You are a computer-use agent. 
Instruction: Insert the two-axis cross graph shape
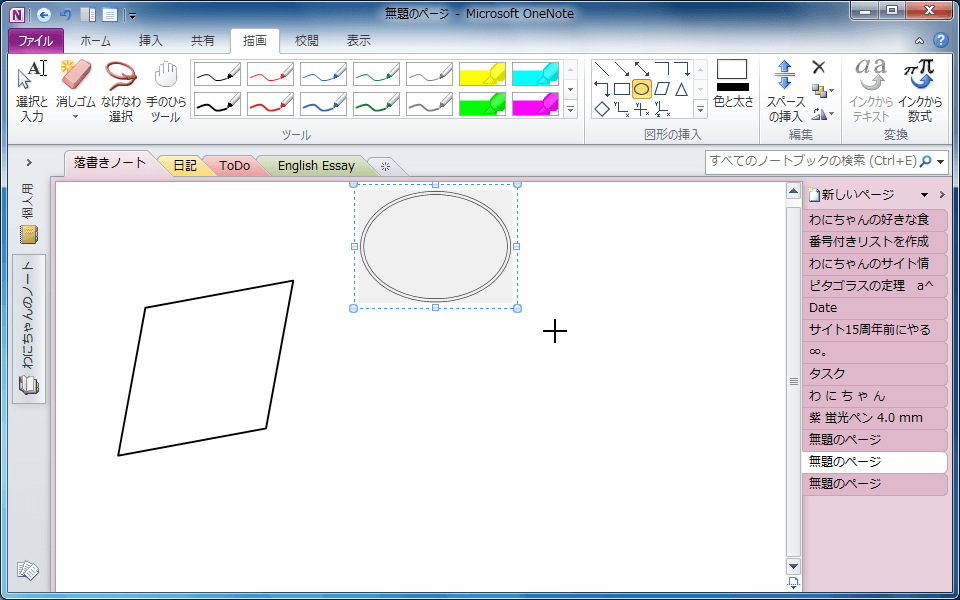642,109
